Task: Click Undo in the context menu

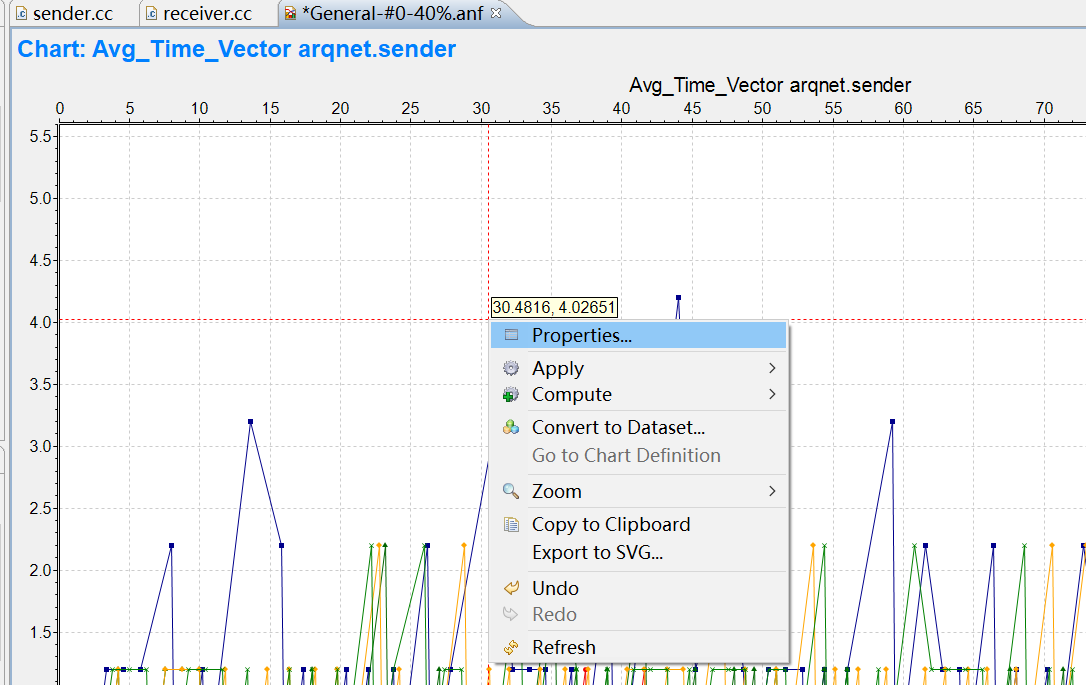Action: [638, 588]
